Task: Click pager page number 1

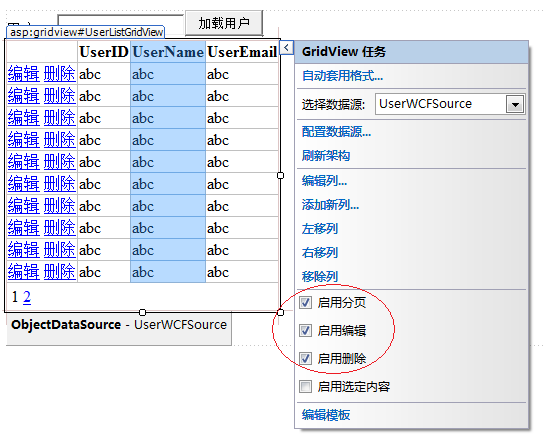Action: [x=15, y=297]
